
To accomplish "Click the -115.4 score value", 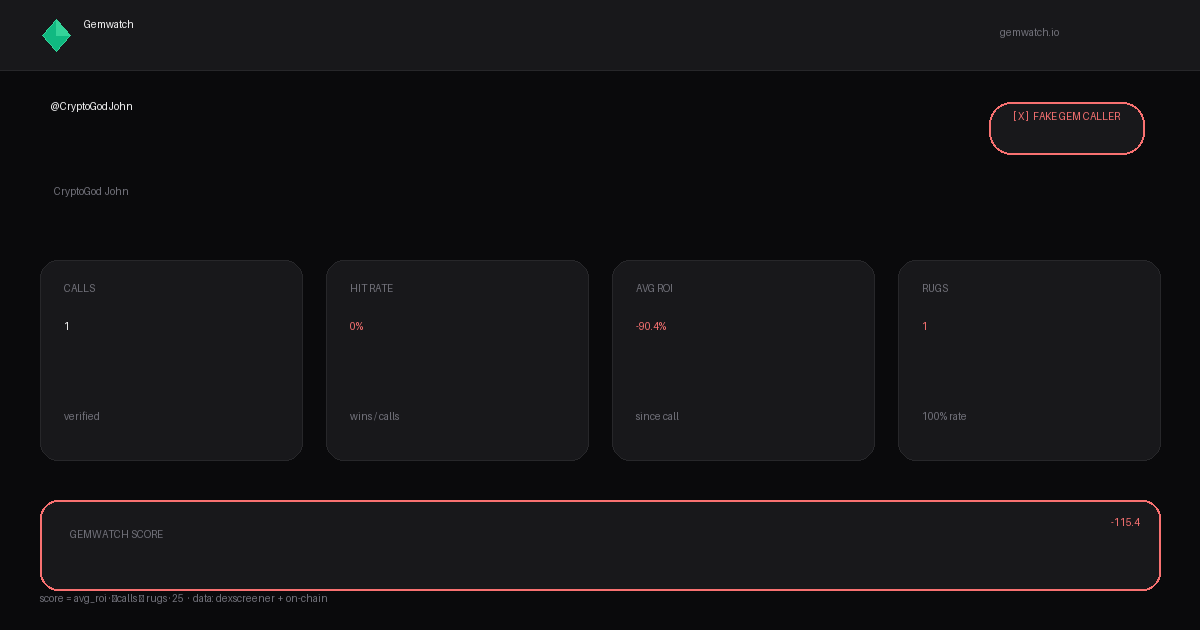I will click(x=1125, y=523).
